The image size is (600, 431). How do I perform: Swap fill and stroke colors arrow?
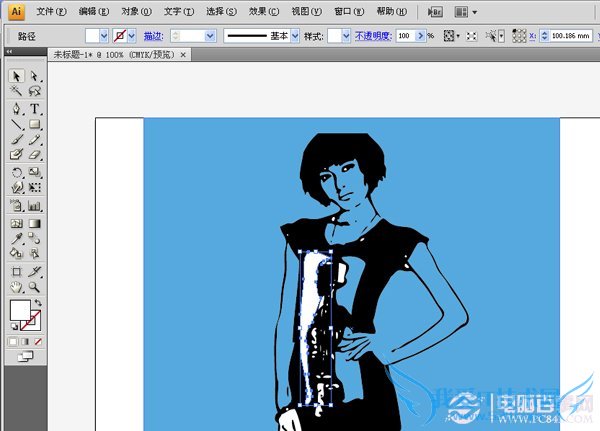click(x=38, y=303)
